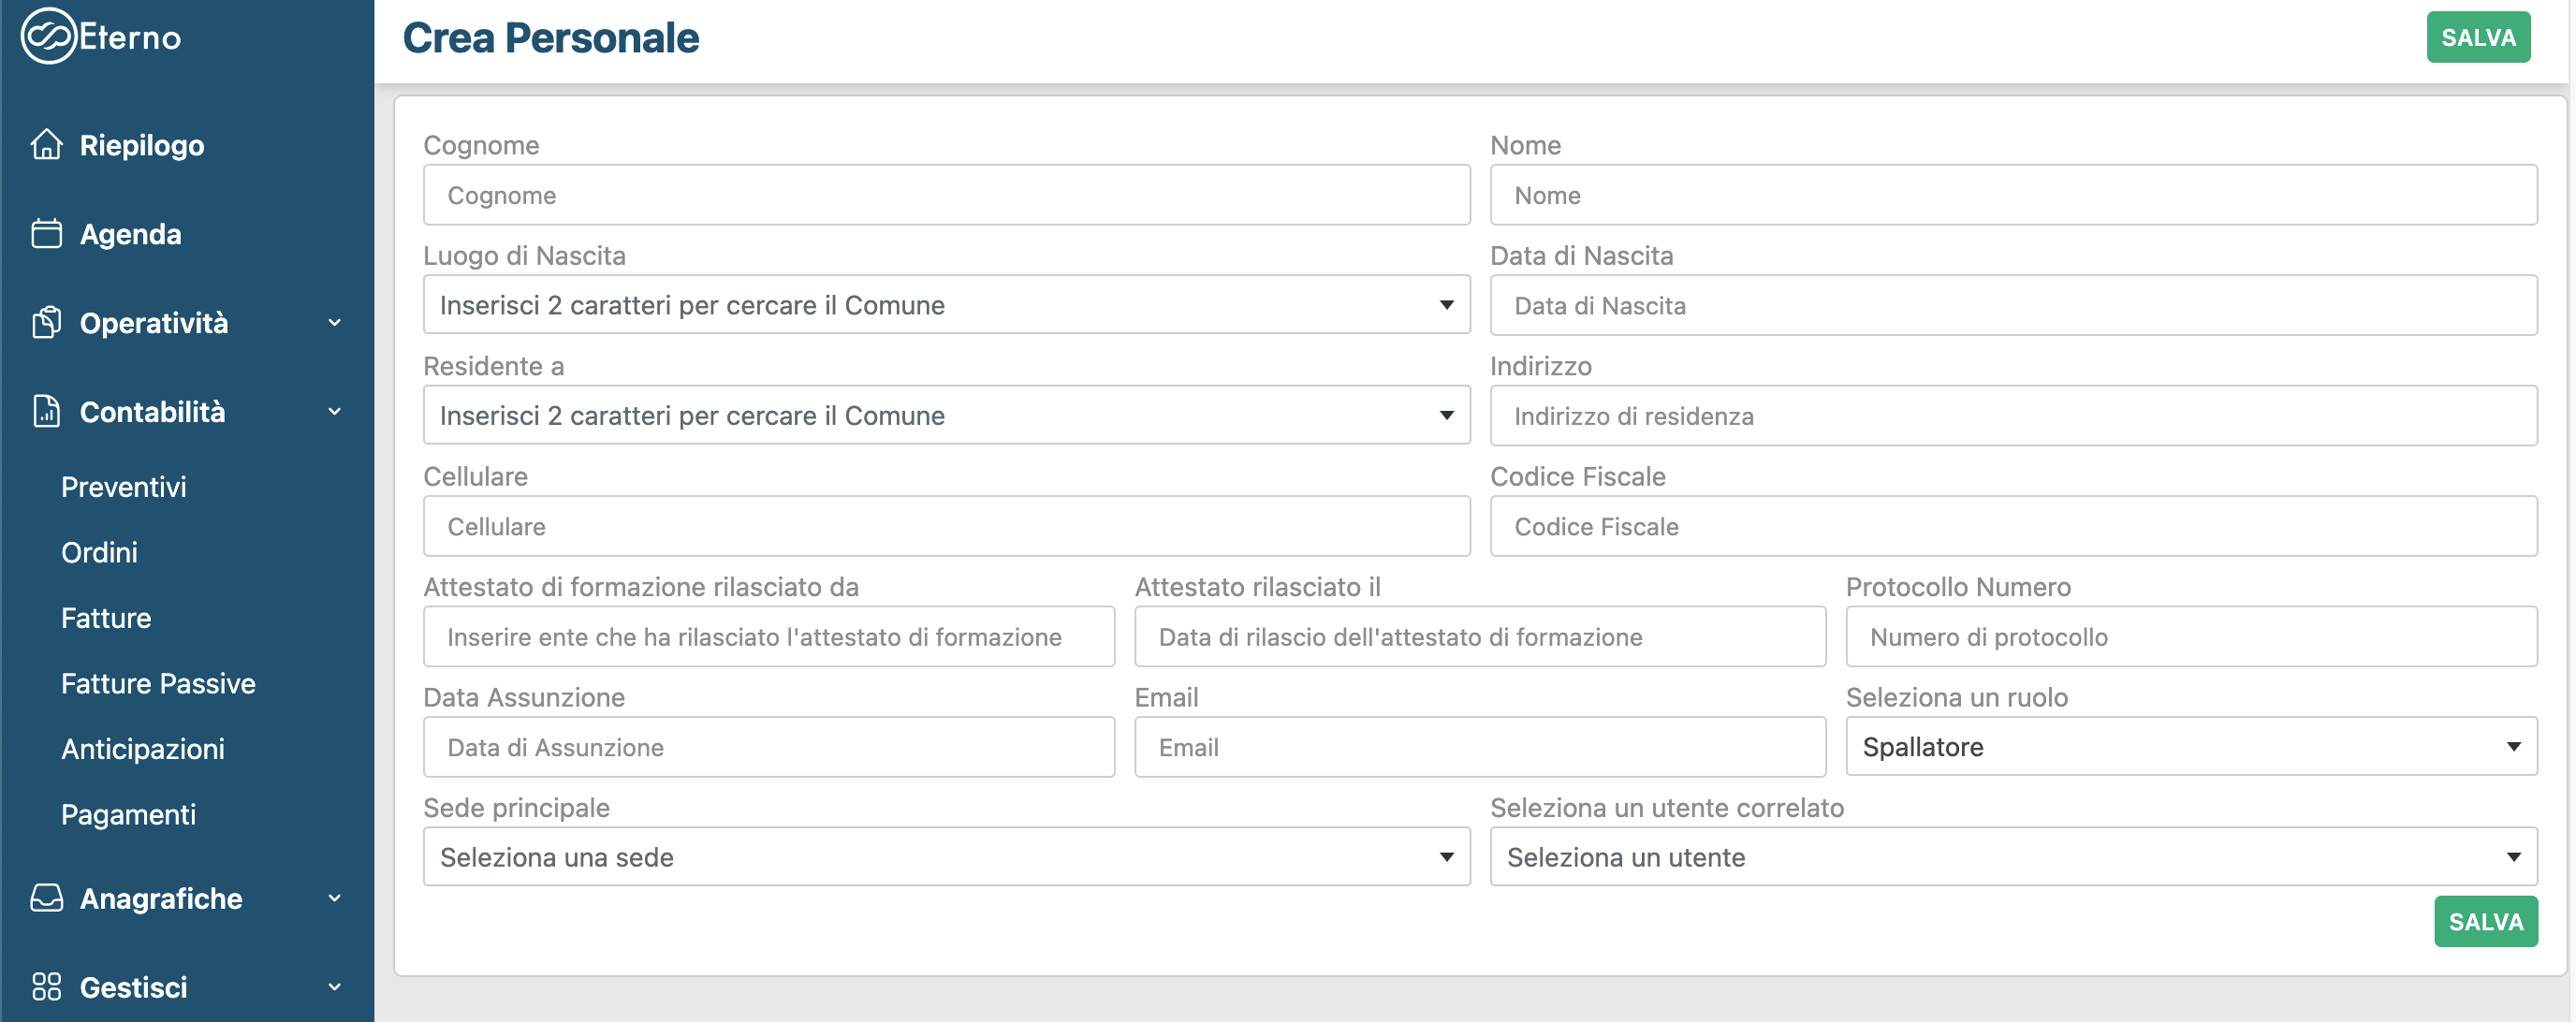
Task: Click the Contabilità document icon
Action: pyautogui.click(x=46, y=412)
